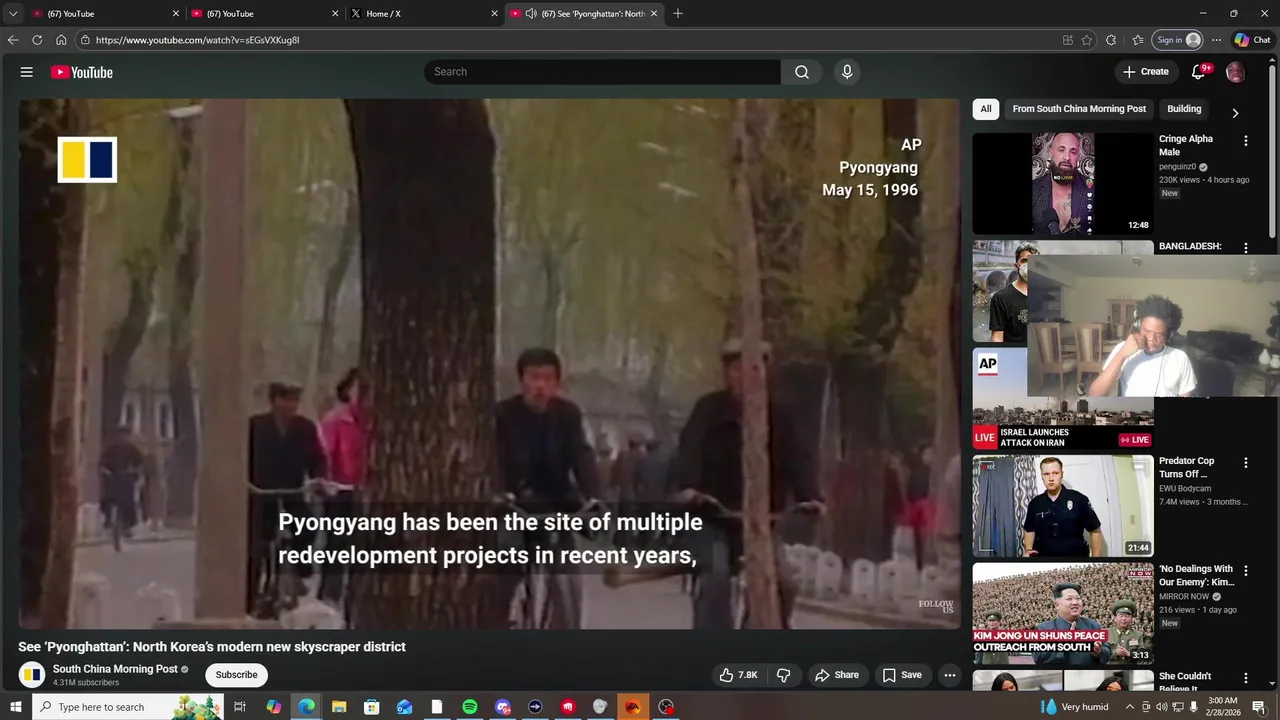The image size is (1280, 720).
Task: Open the split screen apps icon in address bar
Action: coord(1068,40)
